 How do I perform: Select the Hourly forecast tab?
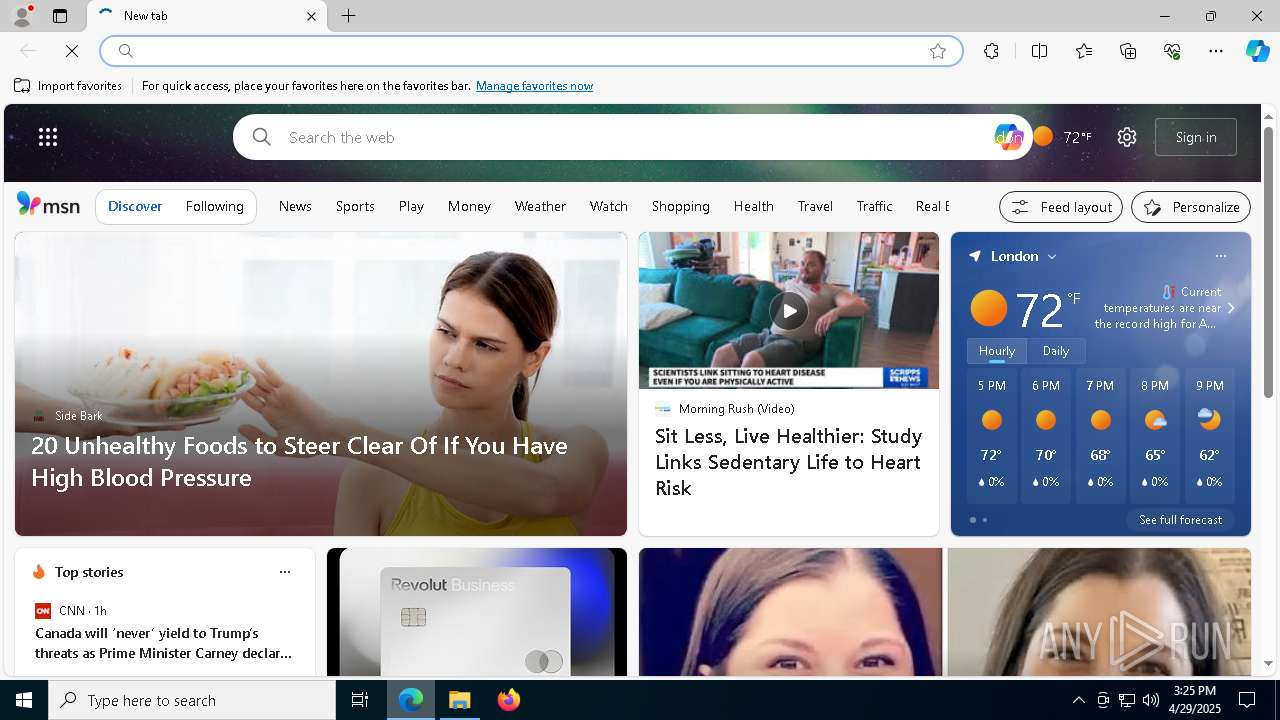pos(997,351)
